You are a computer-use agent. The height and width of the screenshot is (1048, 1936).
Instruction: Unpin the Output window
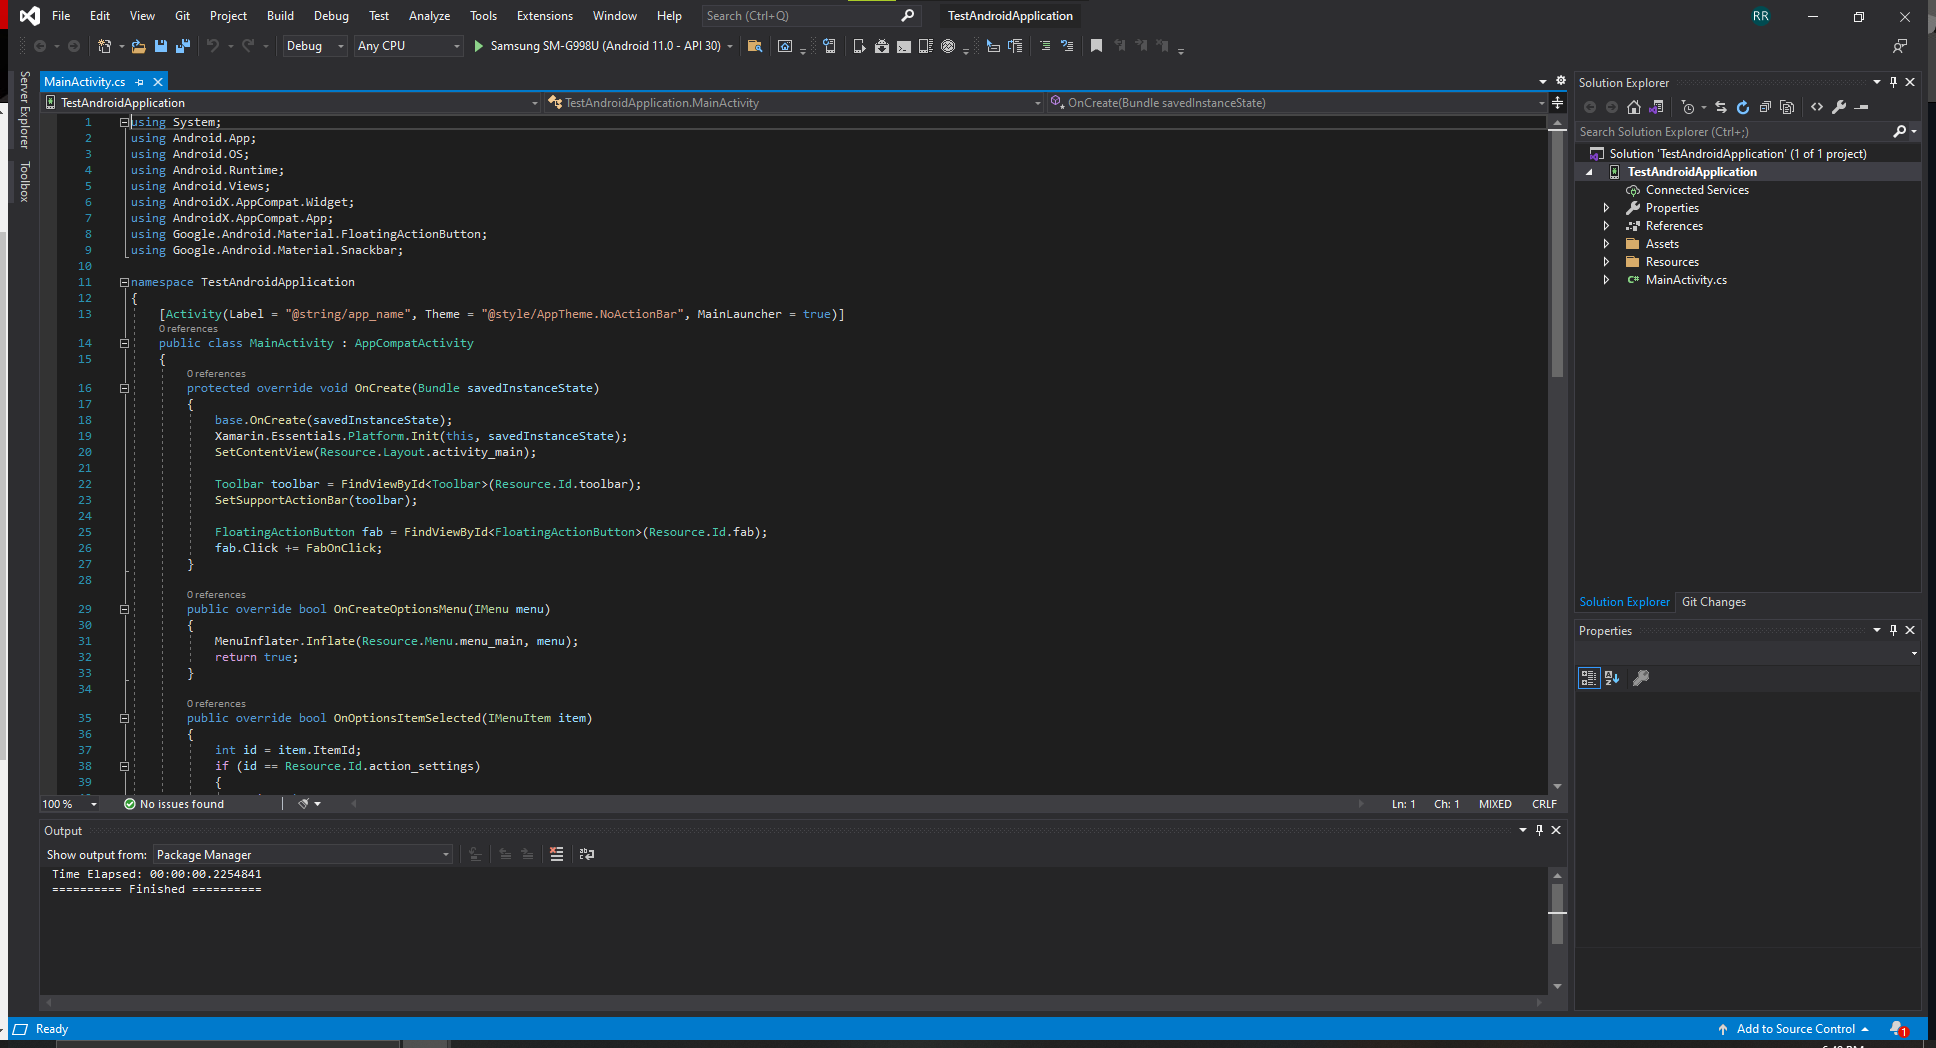point(1540,830)
